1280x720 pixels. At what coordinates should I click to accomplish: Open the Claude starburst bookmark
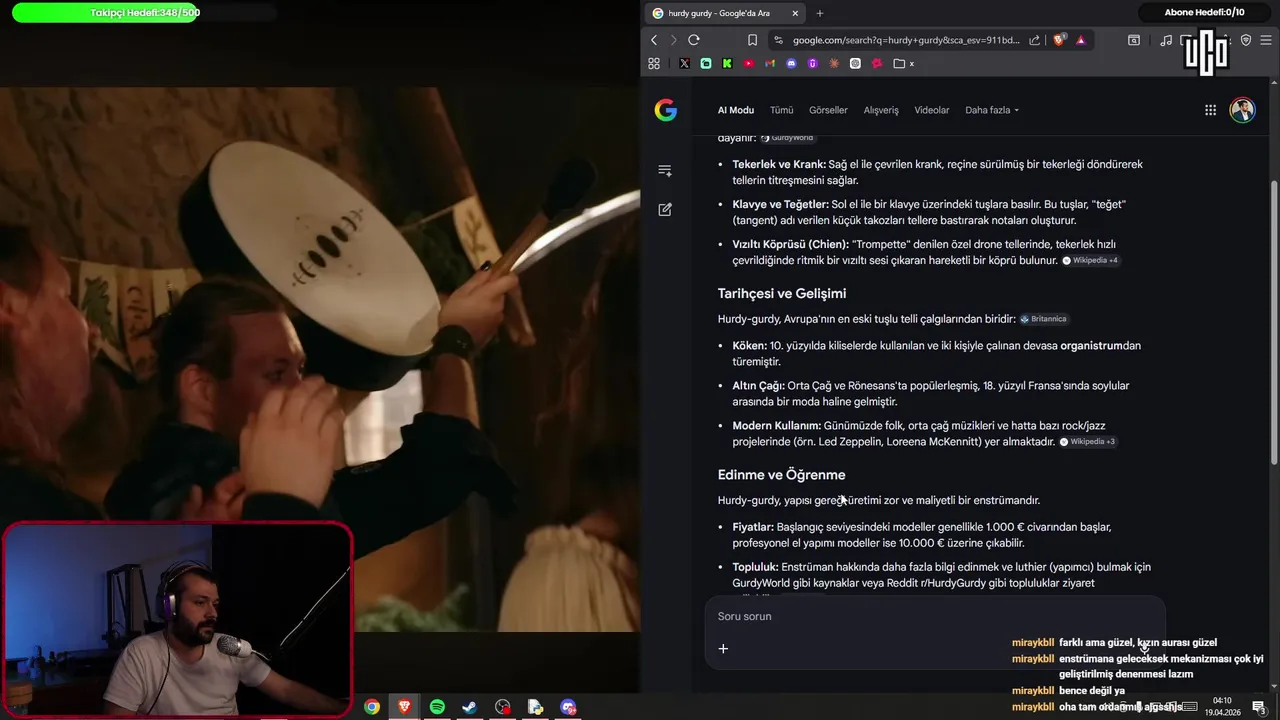pos(834,63)
